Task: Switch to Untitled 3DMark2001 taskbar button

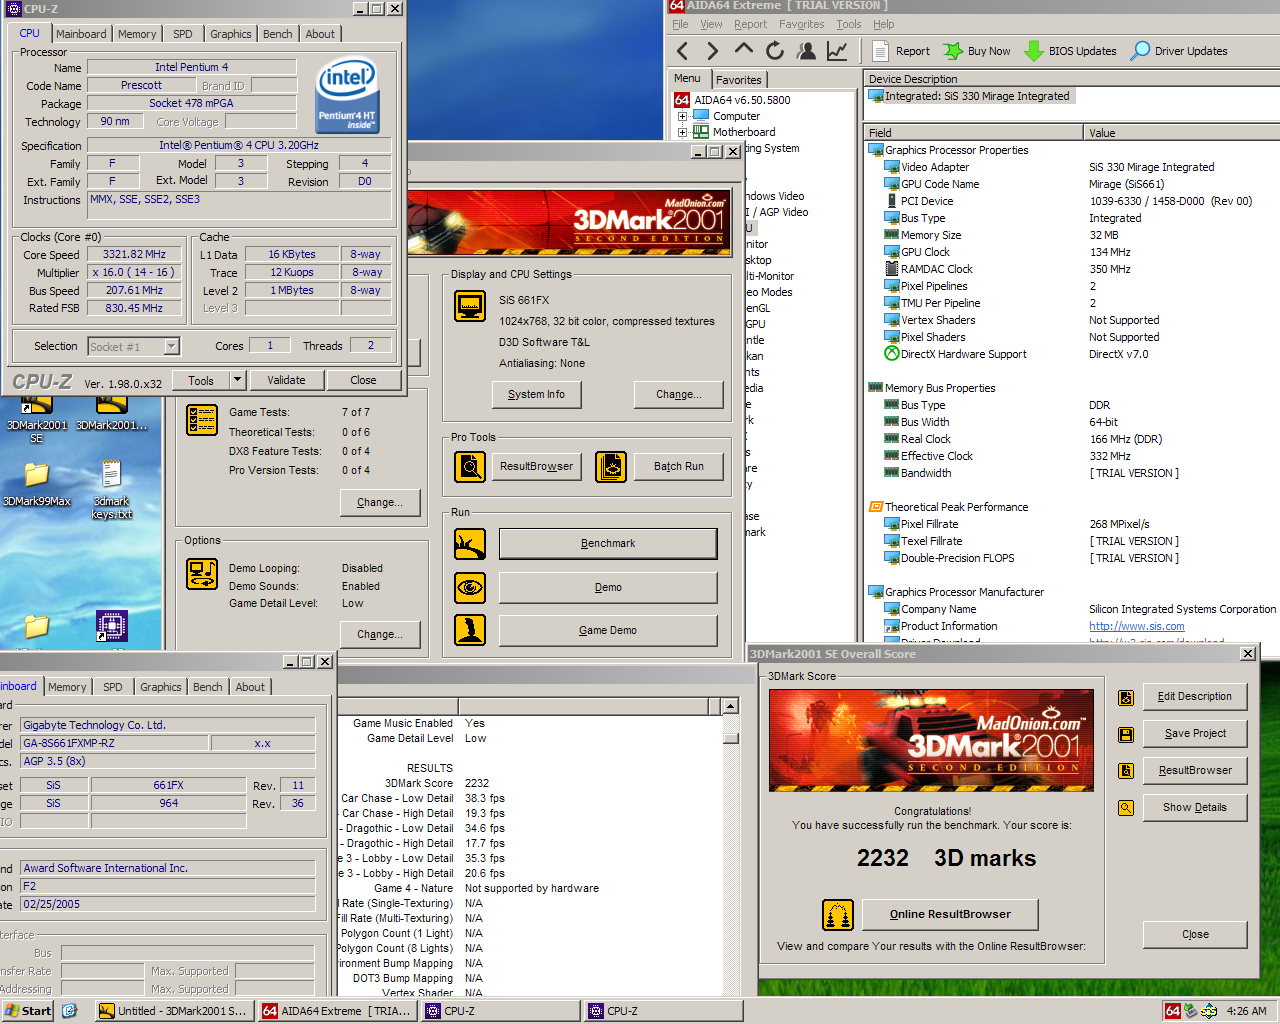Action: point(174,1011)
